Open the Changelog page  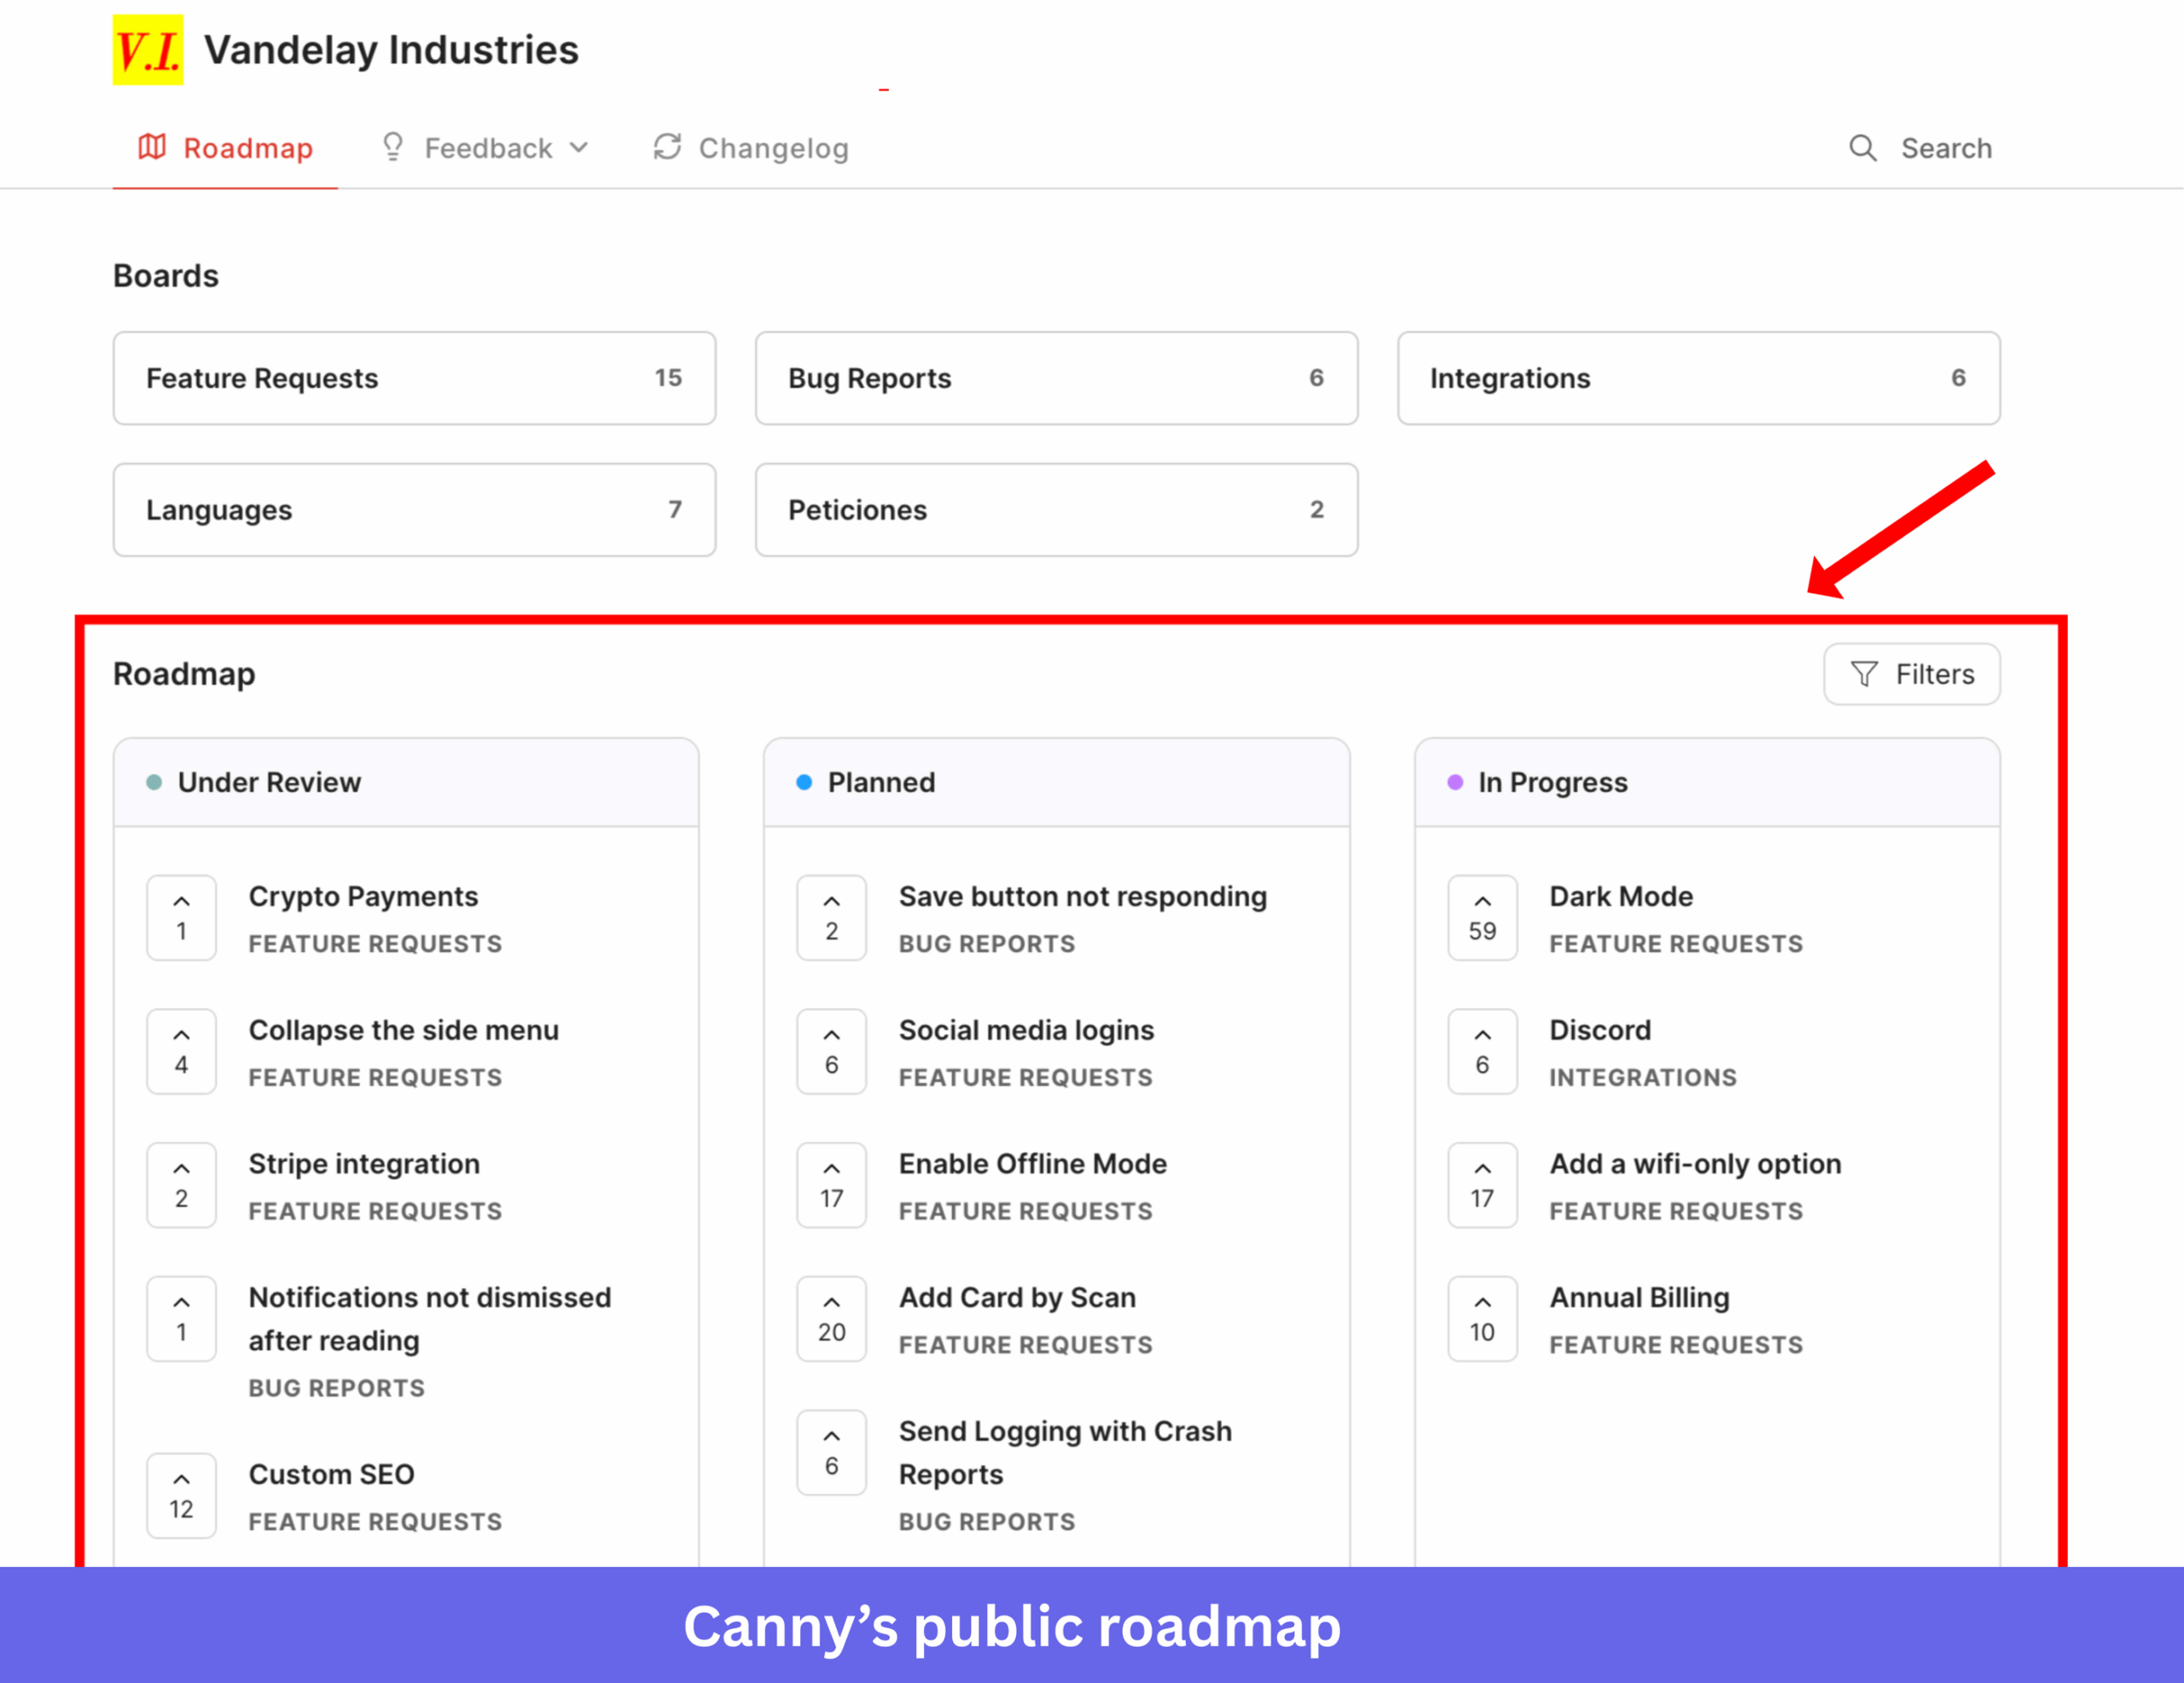(x=774, y=147)
